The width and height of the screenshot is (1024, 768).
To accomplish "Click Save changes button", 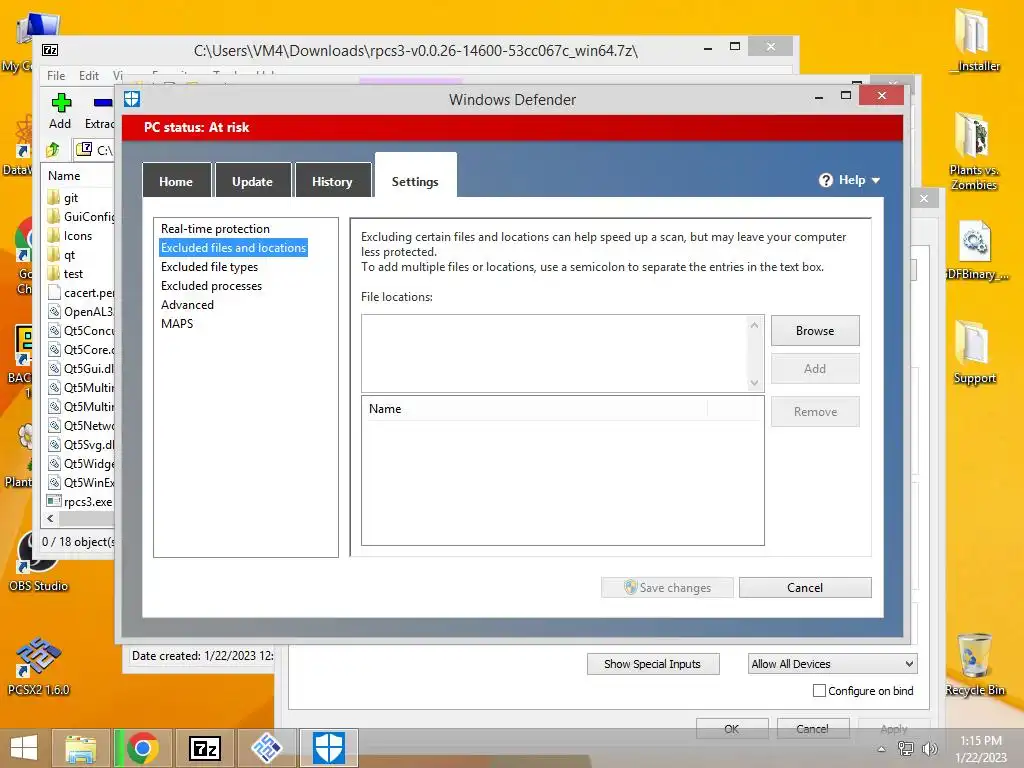I will click(667, 587).
